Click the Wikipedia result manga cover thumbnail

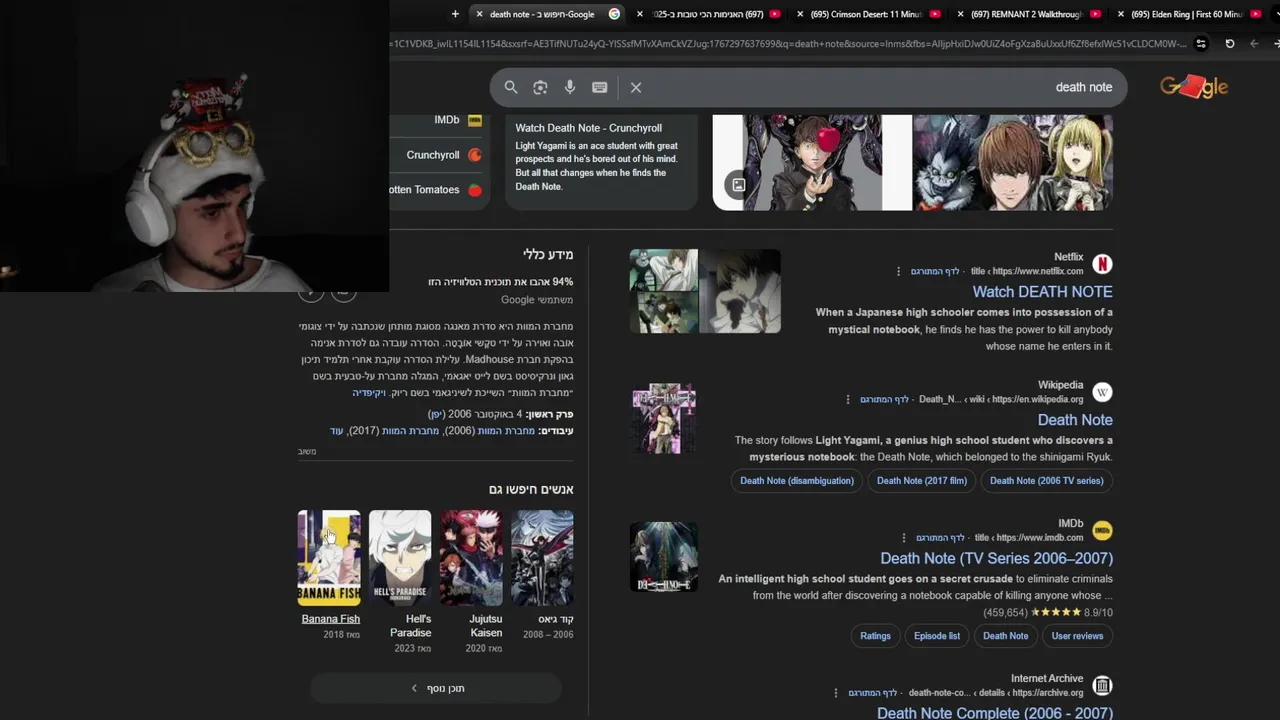[664, 419]
